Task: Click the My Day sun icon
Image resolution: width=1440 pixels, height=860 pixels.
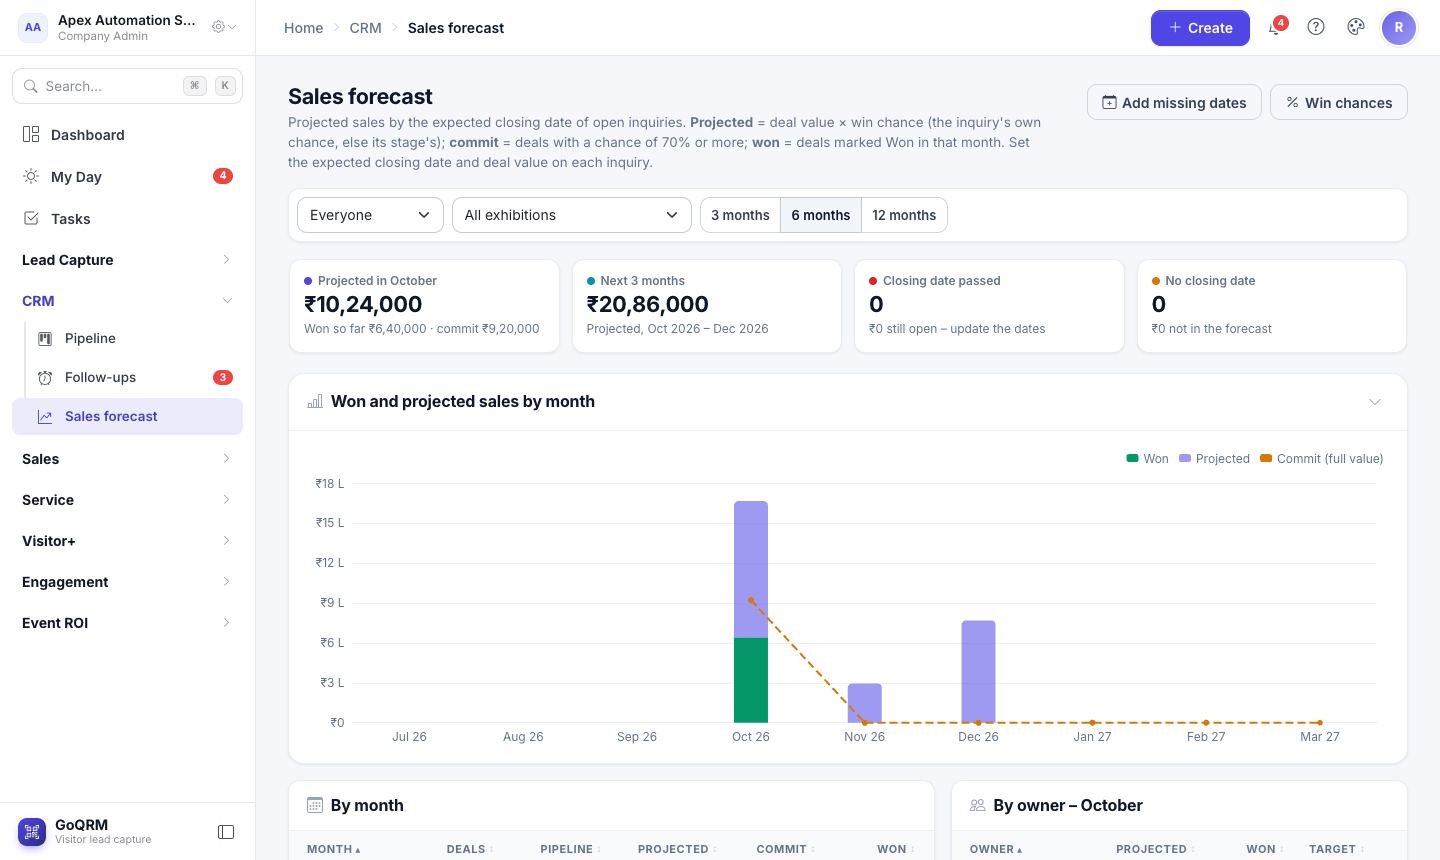Action: coord(31,177)
